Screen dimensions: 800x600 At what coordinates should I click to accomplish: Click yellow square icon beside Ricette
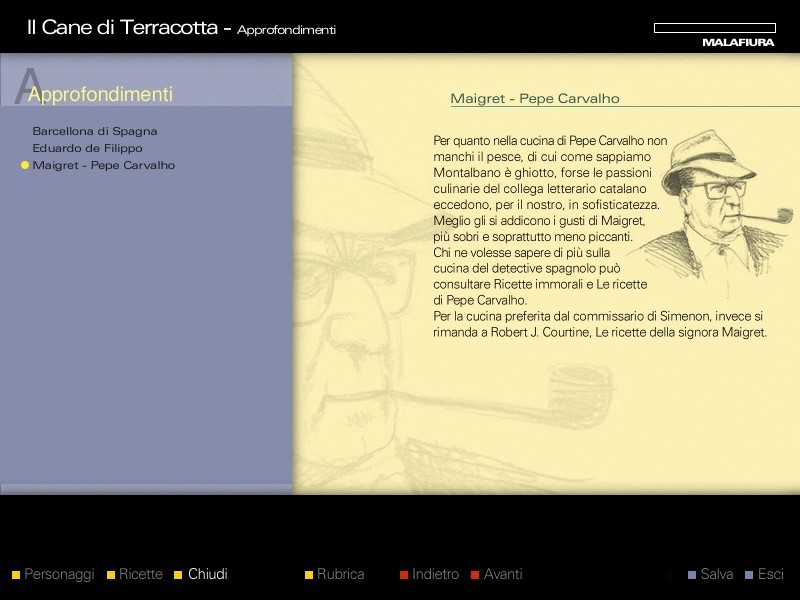point(111,575)
